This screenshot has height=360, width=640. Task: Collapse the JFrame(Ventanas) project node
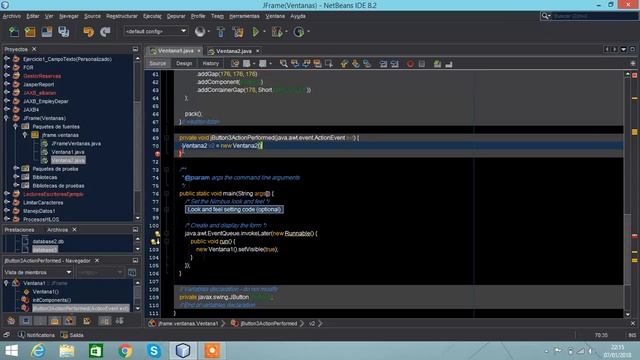point(7,118)
